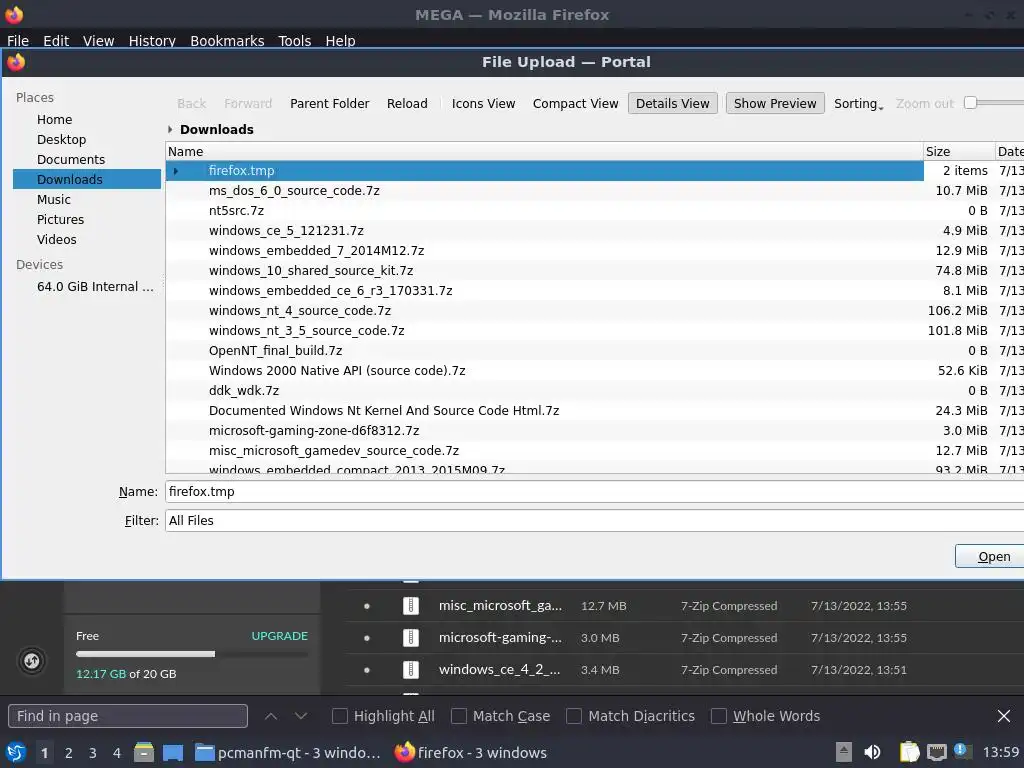Click the Find in page field
This screenshot has height=768, width=1024.
tap(128, 716)
